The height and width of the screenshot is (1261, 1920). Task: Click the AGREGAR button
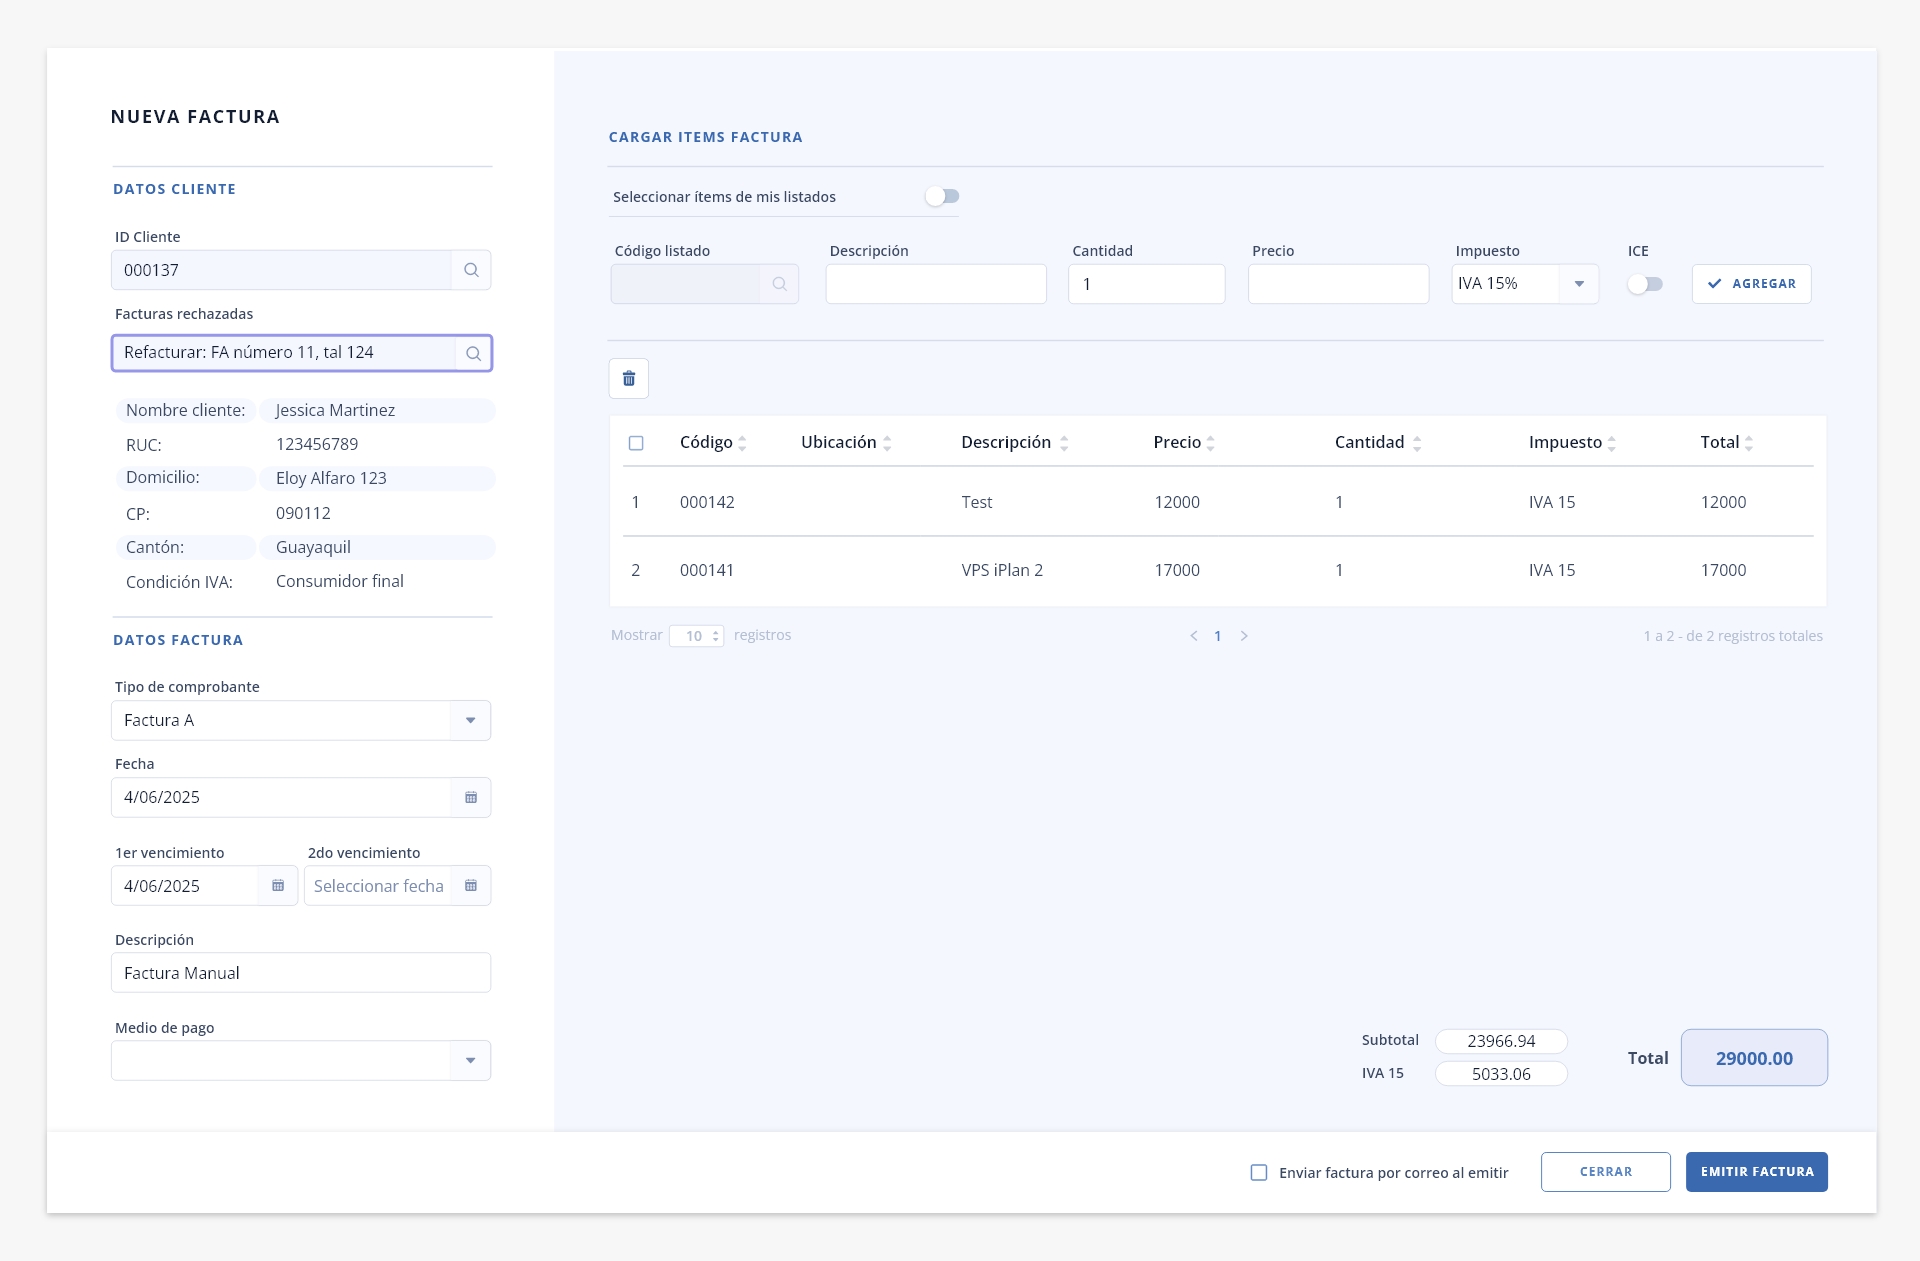tap(1751, 284)
